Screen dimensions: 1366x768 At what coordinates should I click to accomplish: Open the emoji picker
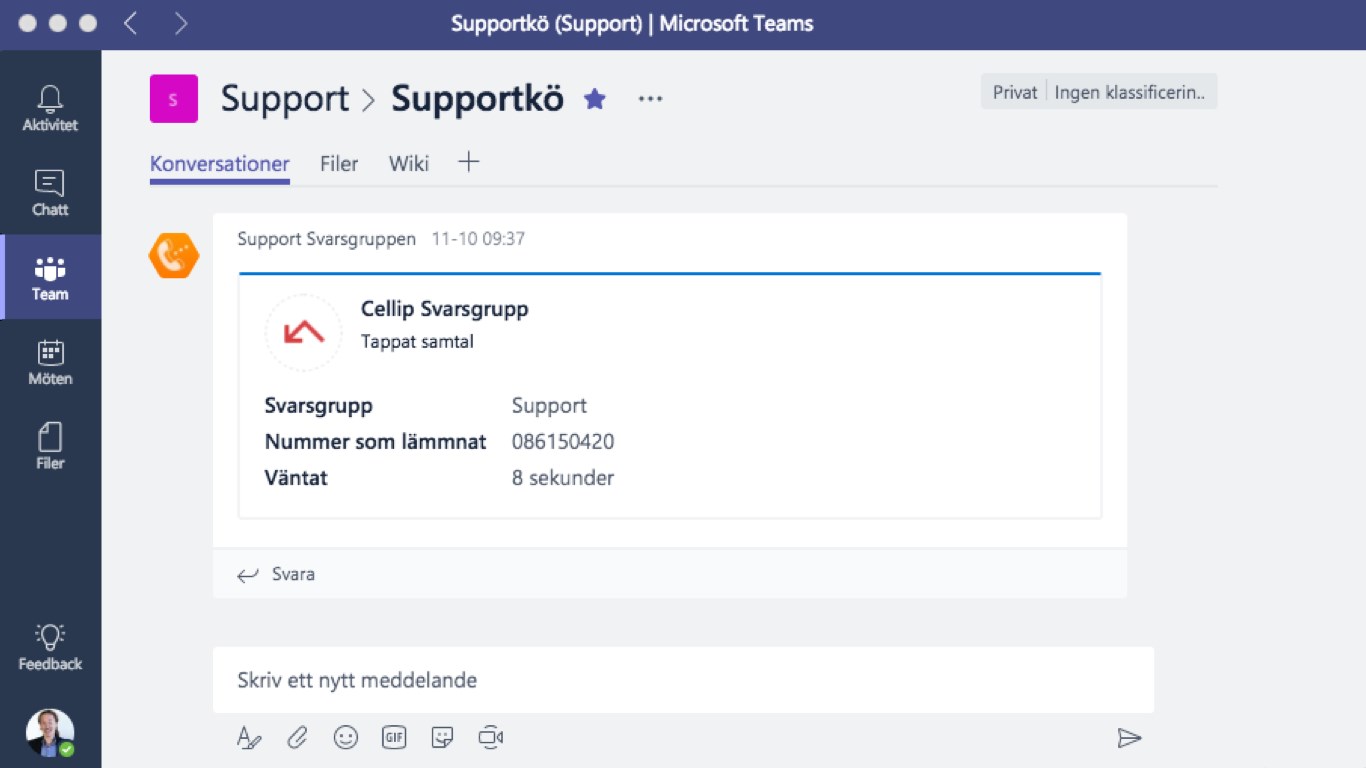[346, 738]
